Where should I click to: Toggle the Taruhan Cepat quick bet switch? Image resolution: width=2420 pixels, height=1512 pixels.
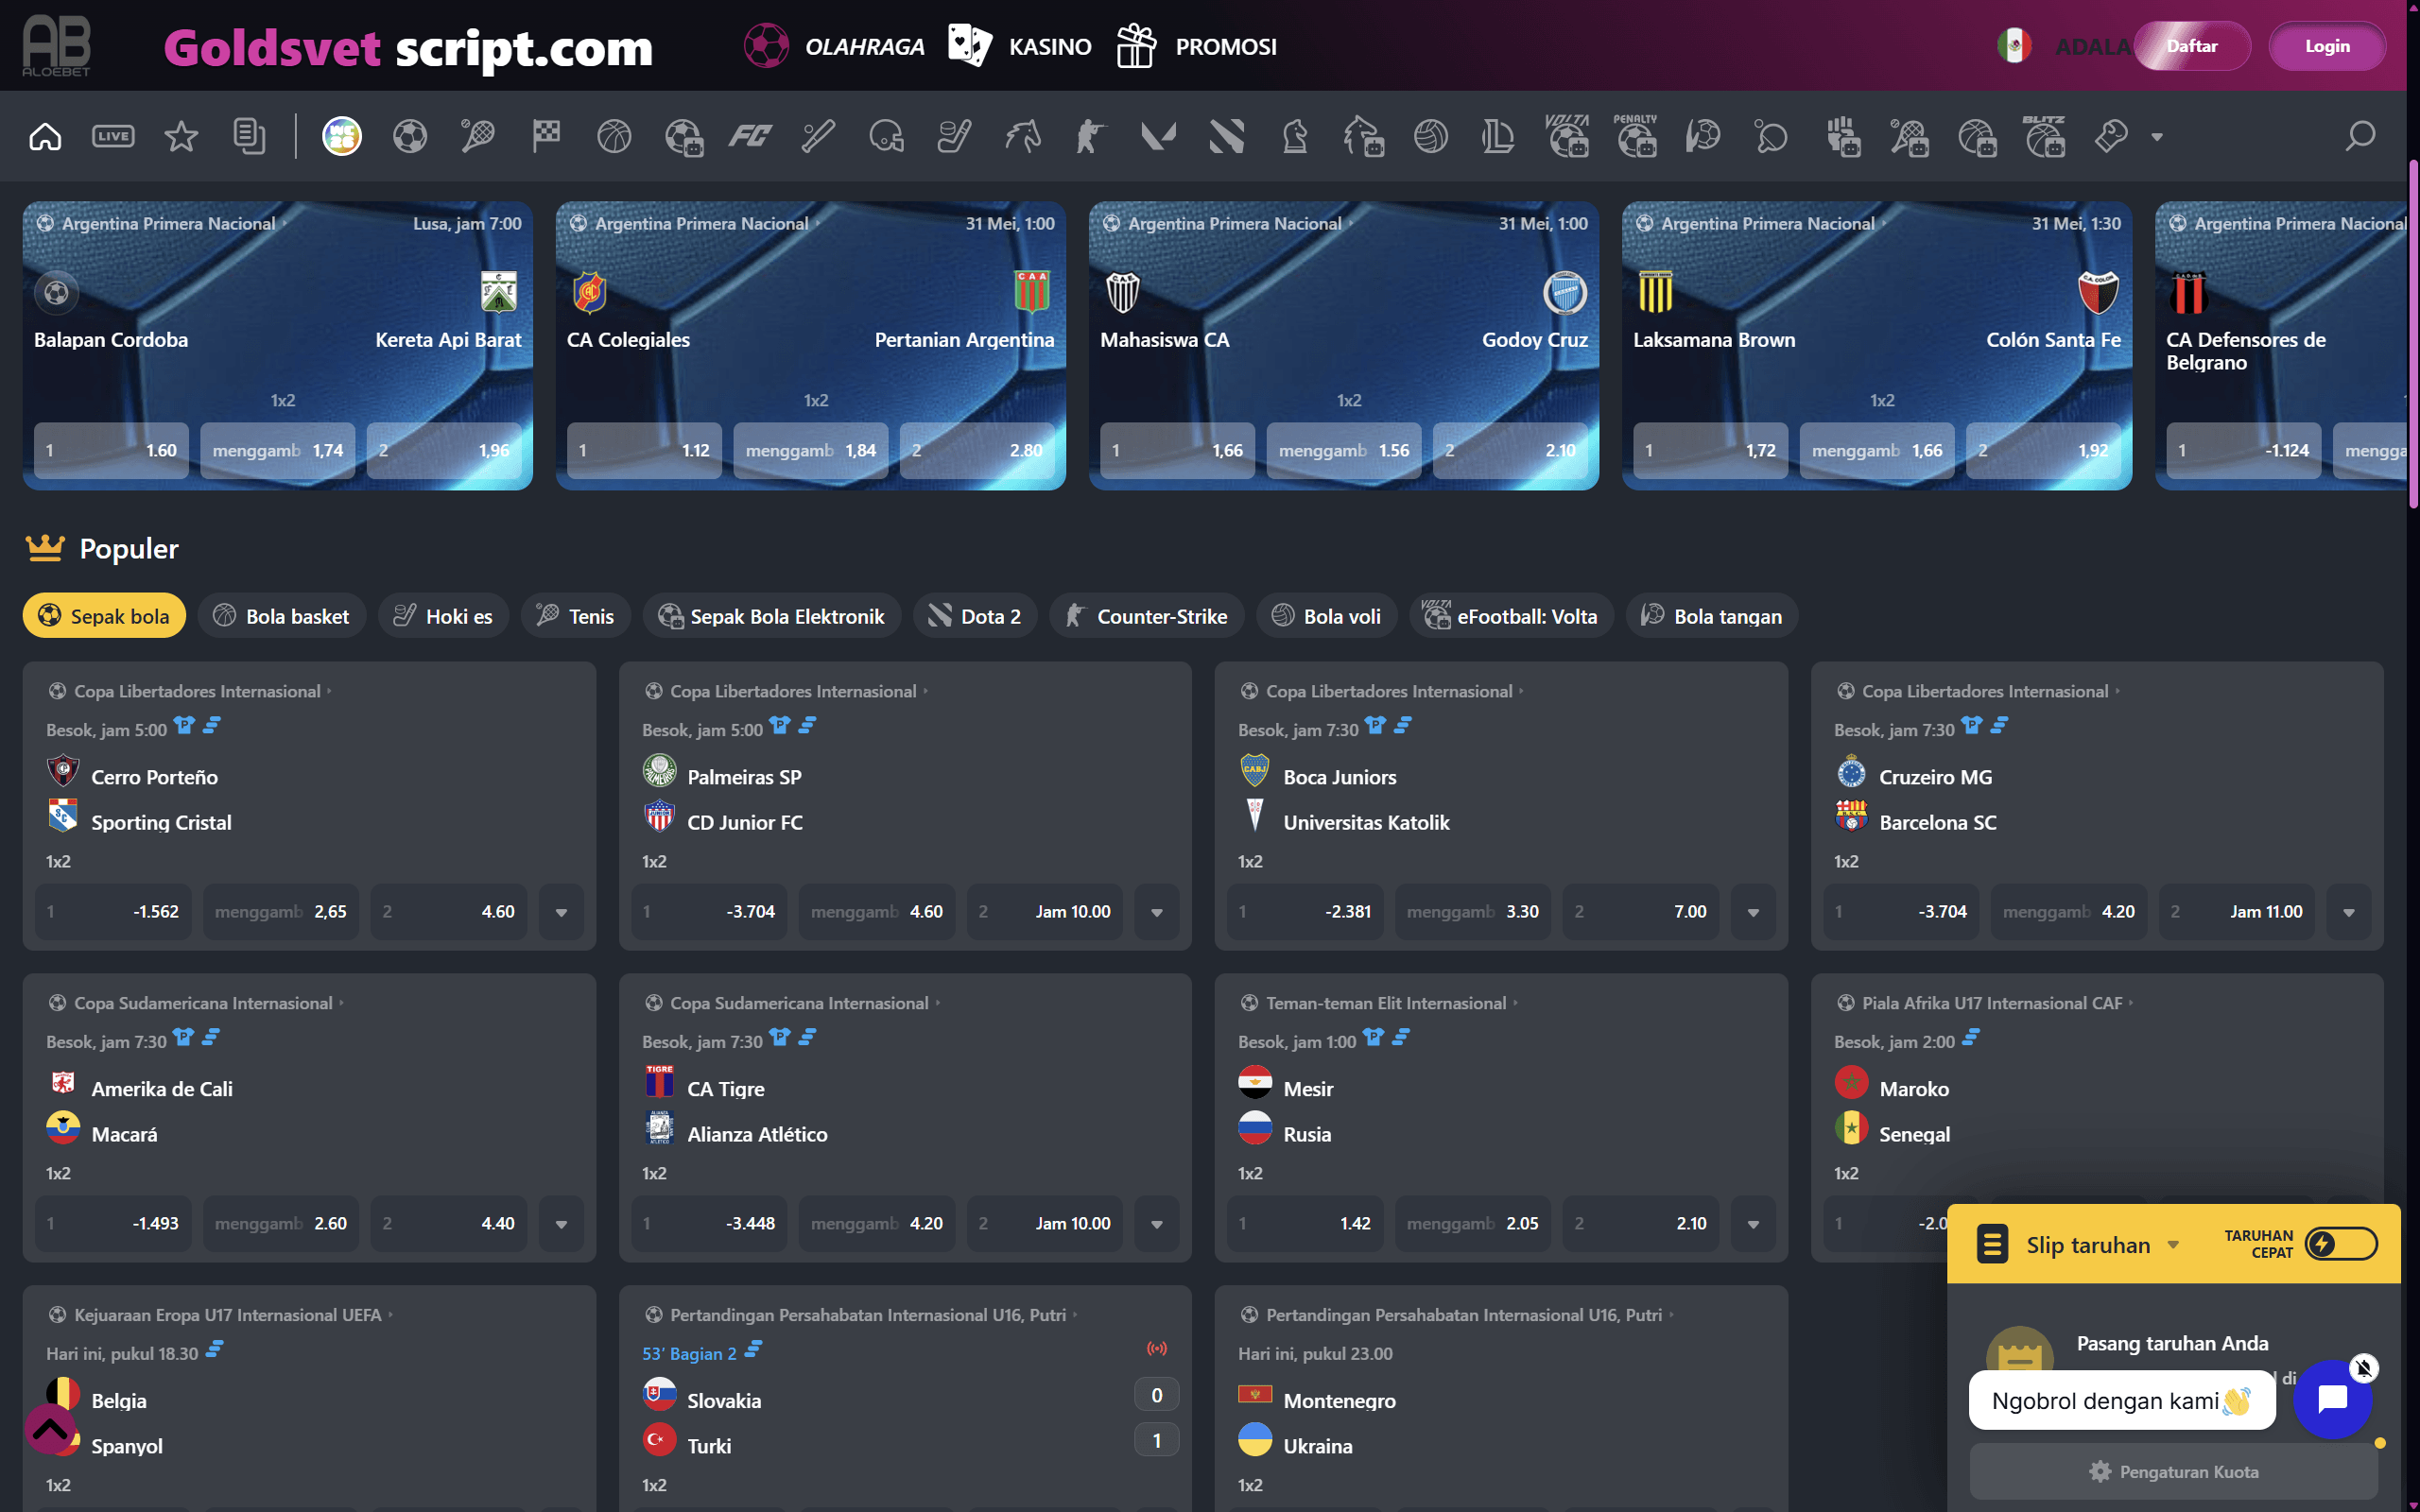2340,1244
